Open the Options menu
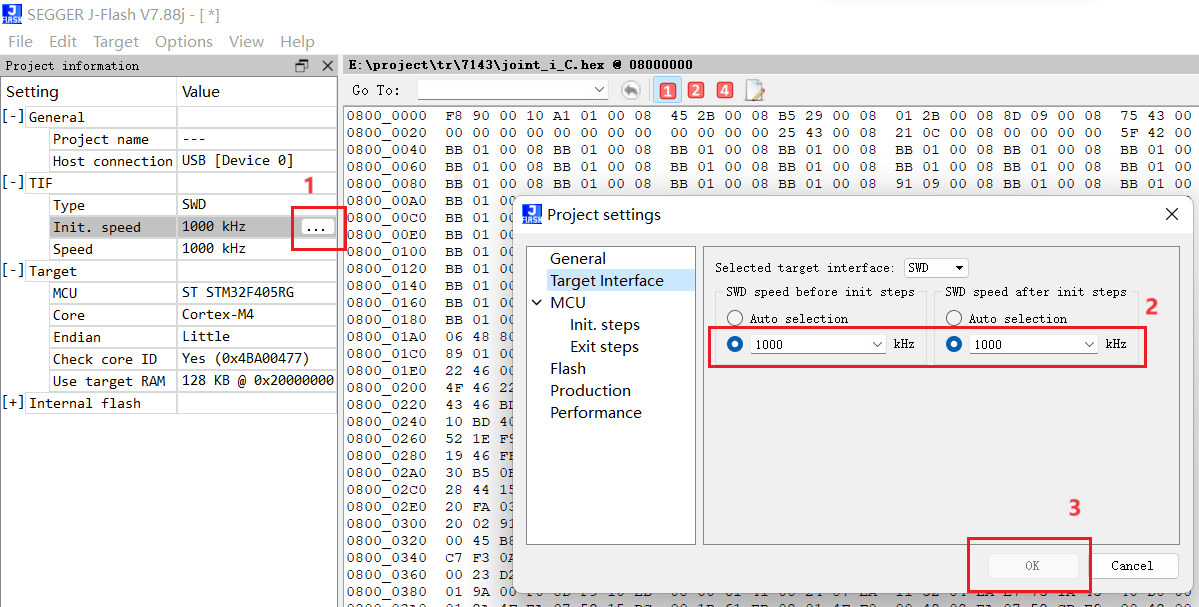 184,41
